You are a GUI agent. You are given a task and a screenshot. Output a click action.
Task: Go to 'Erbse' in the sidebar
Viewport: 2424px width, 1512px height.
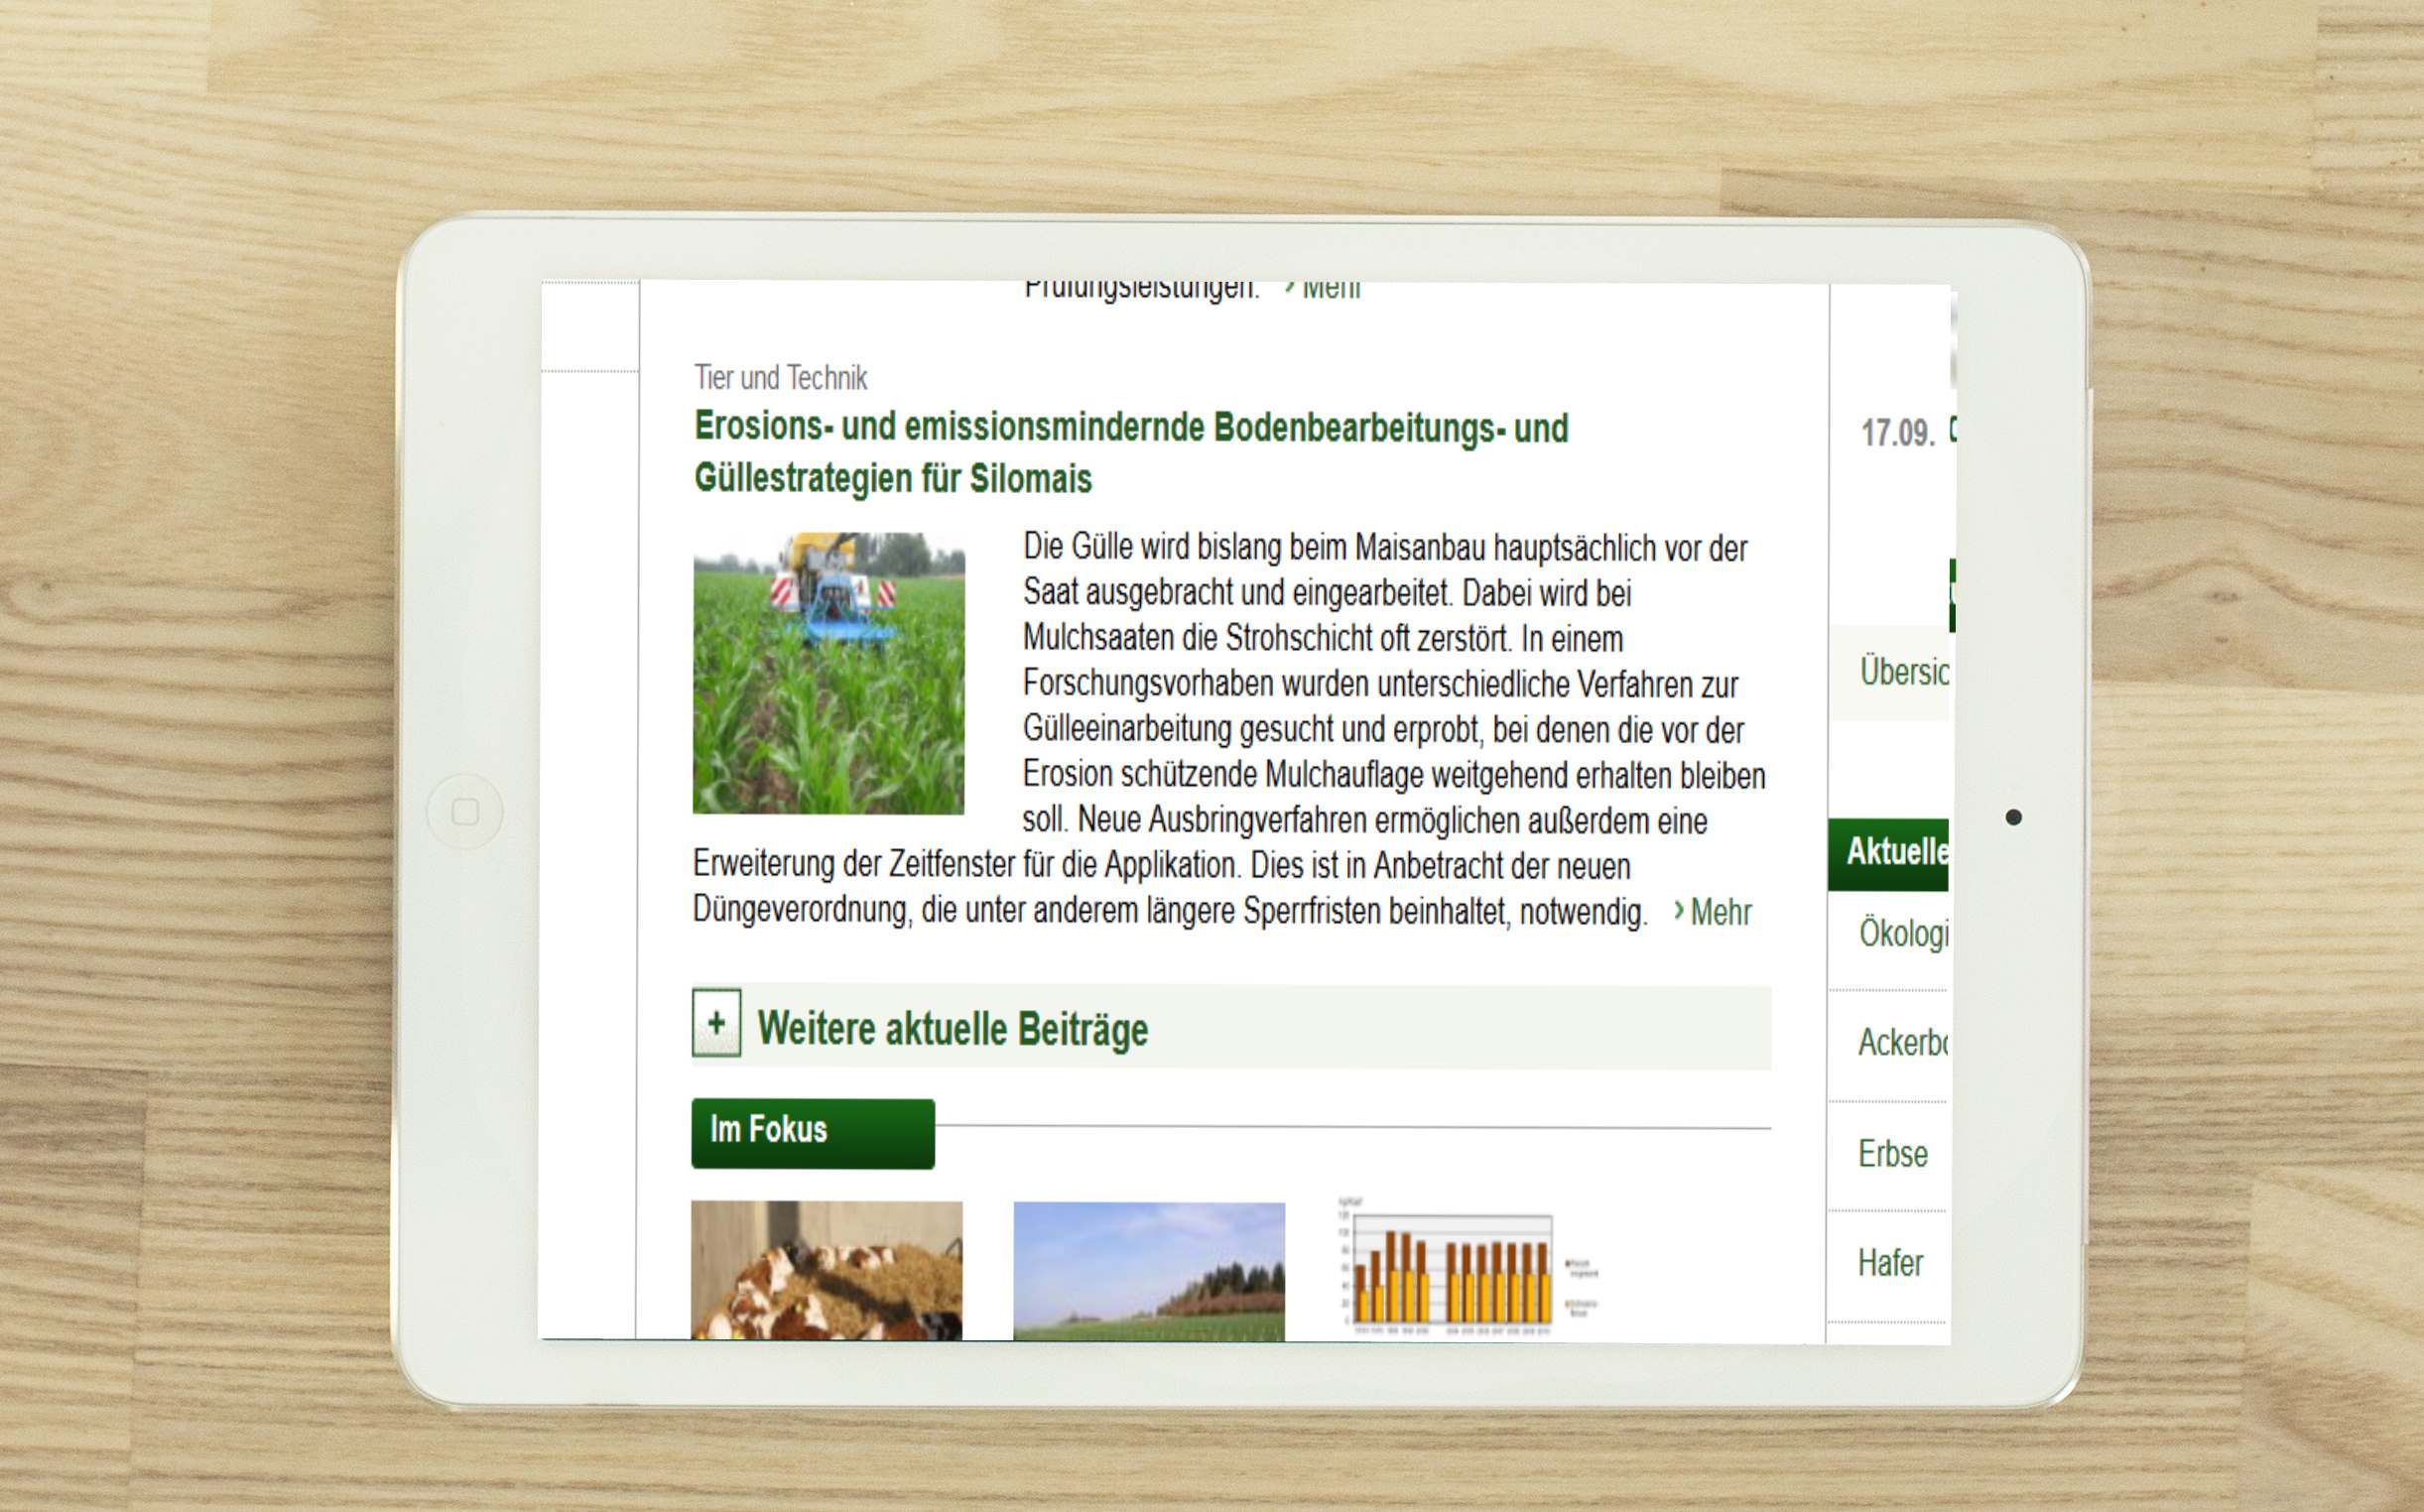pyautogui.click(x=1892, y=1154)
